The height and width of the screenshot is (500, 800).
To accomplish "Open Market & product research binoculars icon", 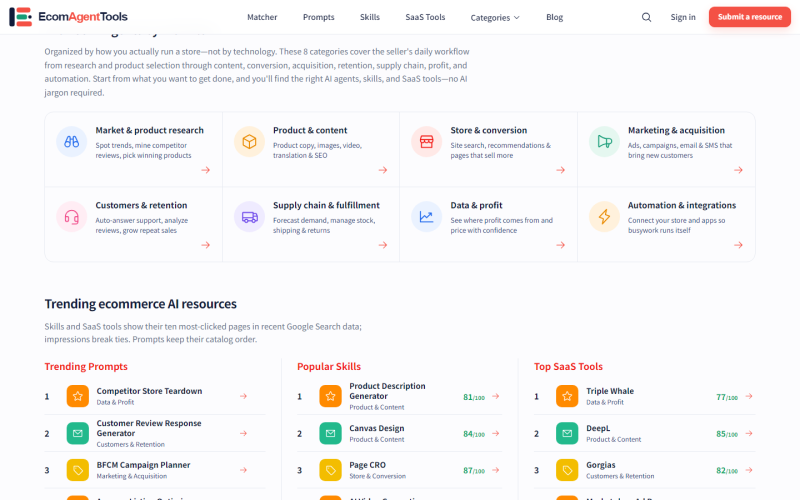I will 71,141.
